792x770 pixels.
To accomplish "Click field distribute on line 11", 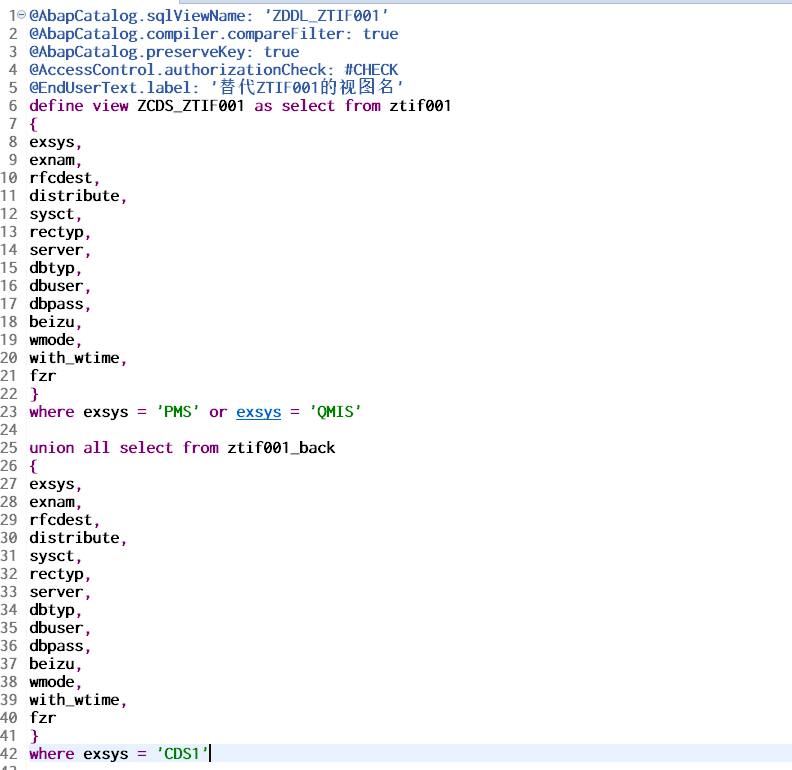I will pos(74,196).
